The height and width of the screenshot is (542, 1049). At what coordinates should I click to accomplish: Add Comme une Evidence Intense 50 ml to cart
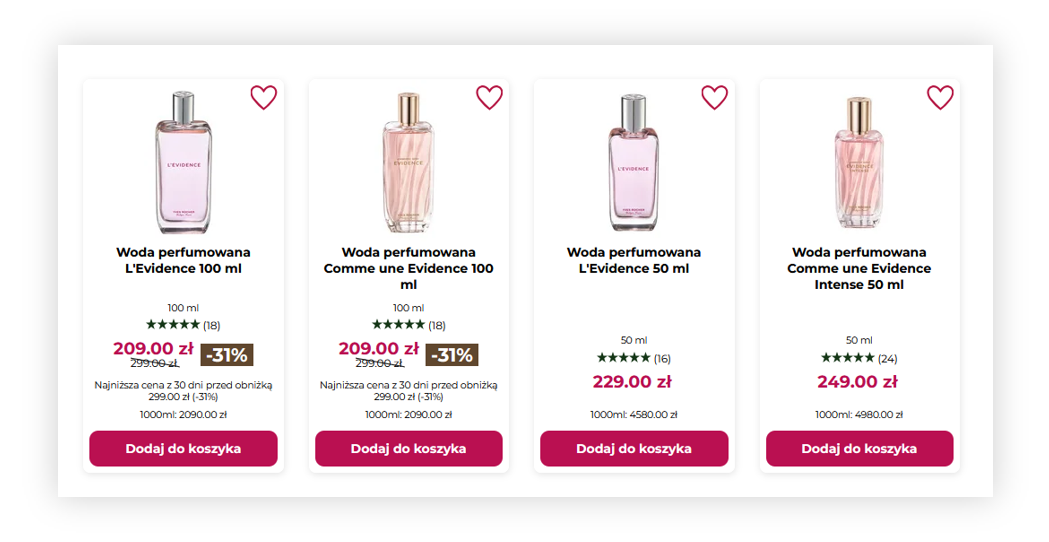coord(860,448)
